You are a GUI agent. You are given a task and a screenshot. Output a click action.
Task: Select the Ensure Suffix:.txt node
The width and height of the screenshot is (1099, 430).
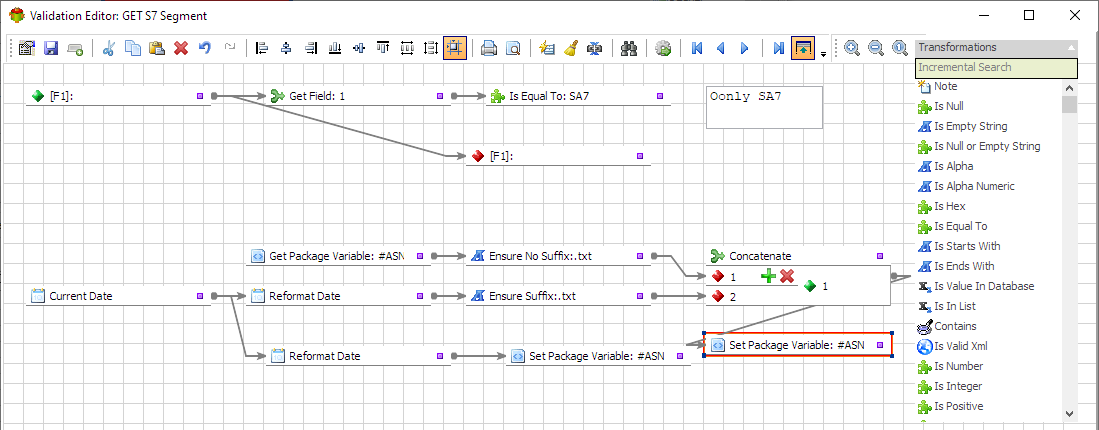558,296
